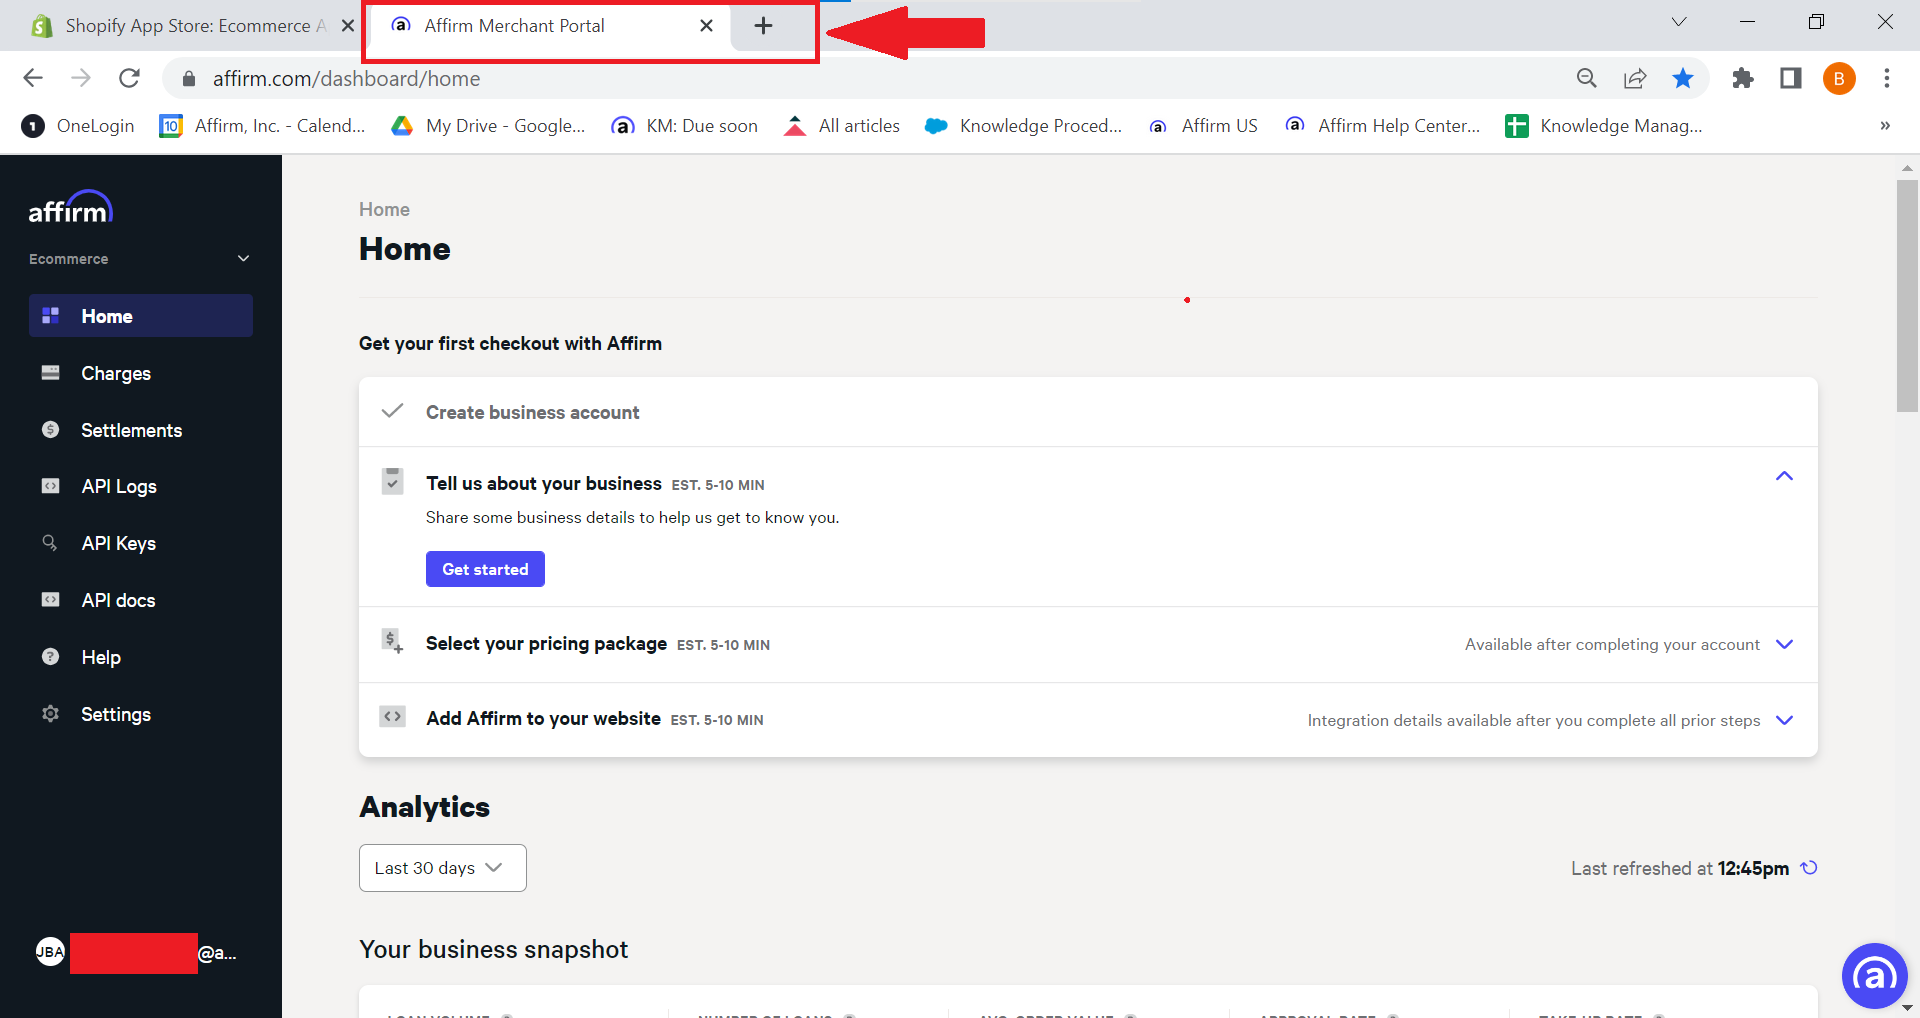Open the Chrome three-dot menu

click(1887, 78)
